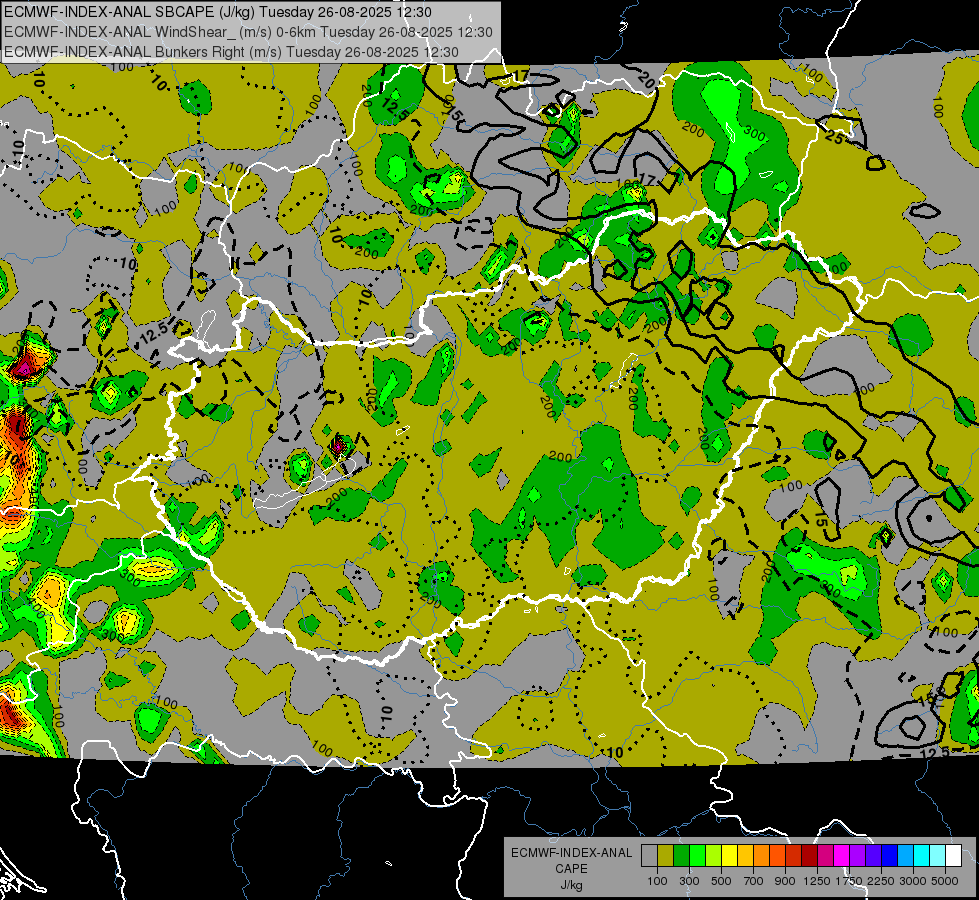
Task: Click the purple legend swatch
Action: (x=858, y=856)
